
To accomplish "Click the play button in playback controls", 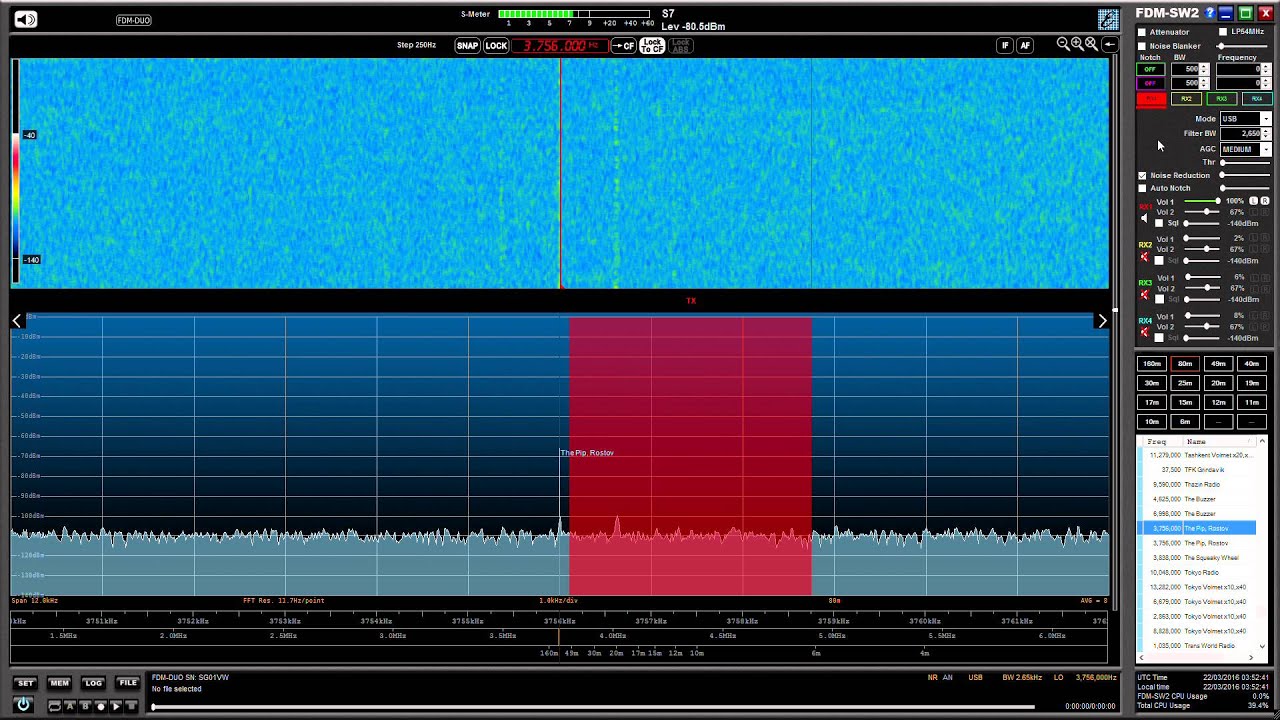I will pyautogui.click(x=116, y=707).
